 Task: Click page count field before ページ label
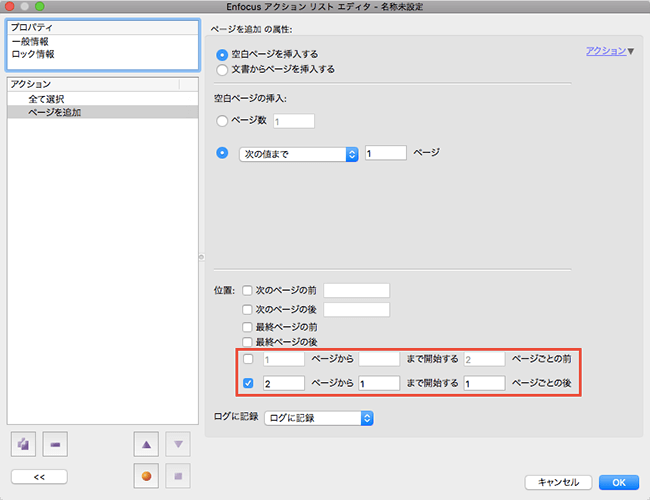(x=386, y=153)
